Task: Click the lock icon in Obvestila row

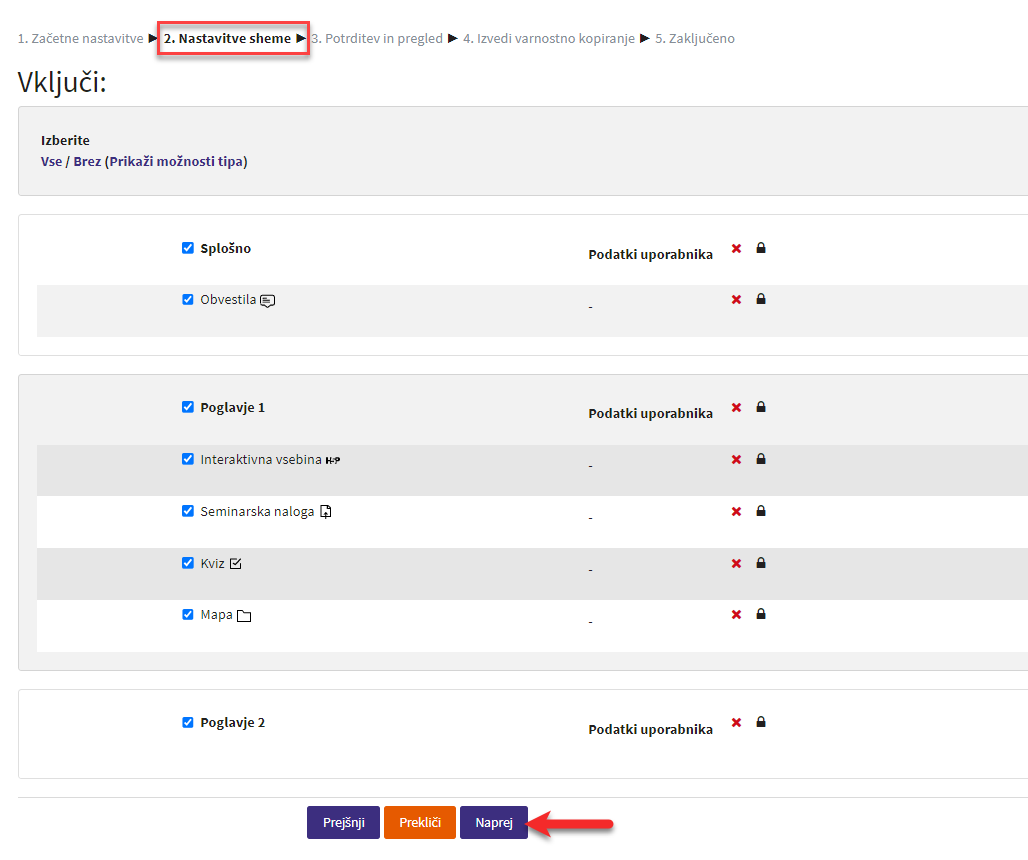Action: click(761, 299)
